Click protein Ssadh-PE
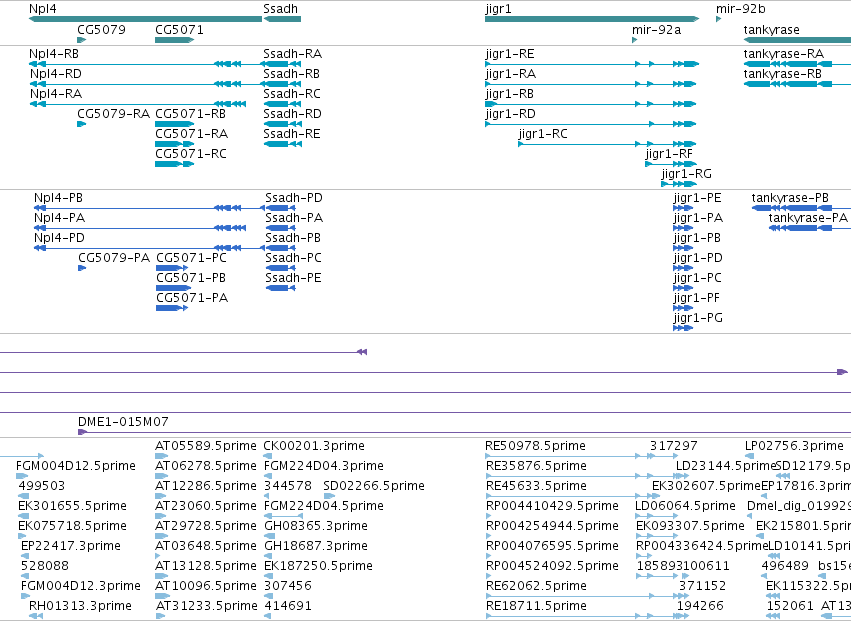The width and height of the screenshot is (851, 621). [280, 289]
